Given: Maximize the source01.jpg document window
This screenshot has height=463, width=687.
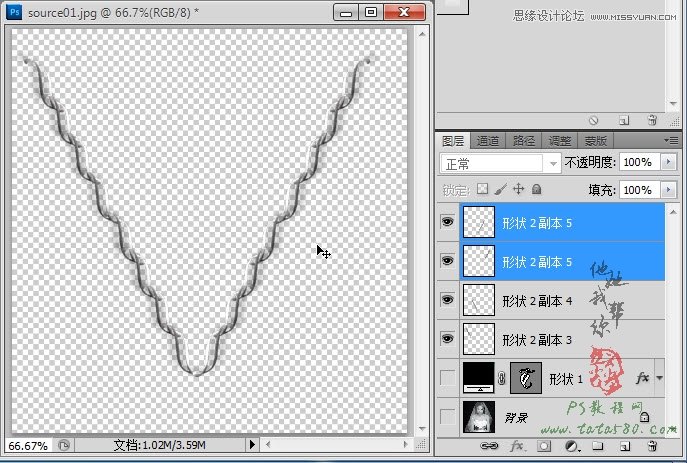Looking at the screenshot, I should click(x=371, y=12).
